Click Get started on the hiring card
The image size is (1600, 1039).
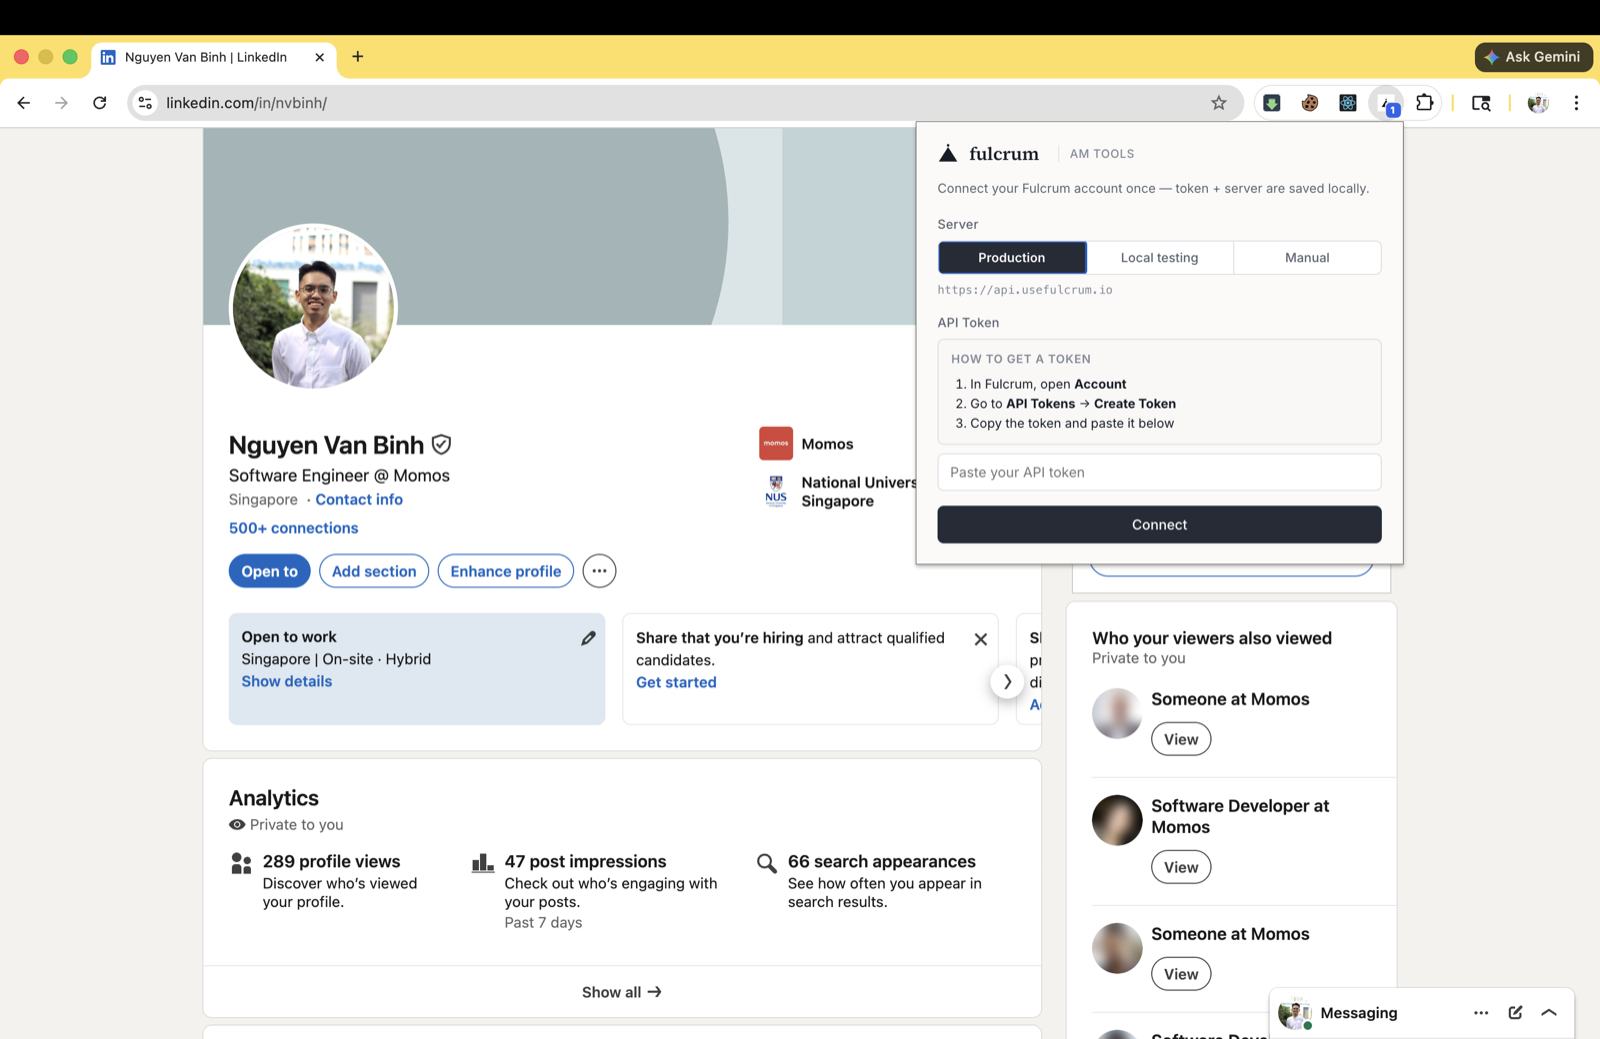(676, 682)
